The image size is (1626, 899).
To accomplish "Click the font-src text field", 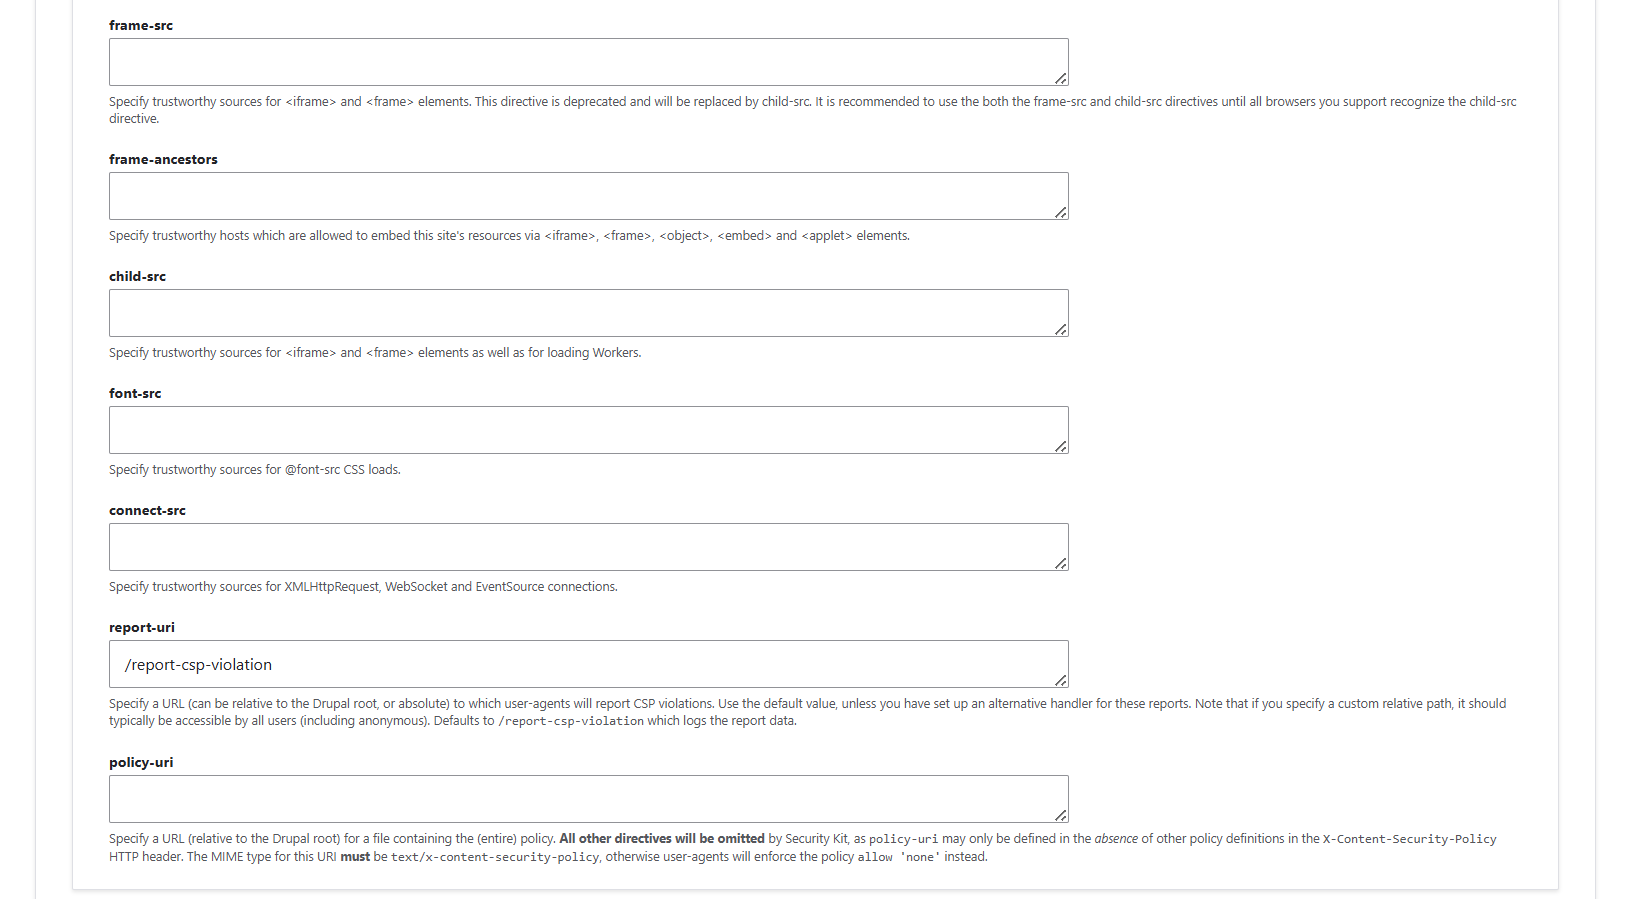I will point(588,429).
